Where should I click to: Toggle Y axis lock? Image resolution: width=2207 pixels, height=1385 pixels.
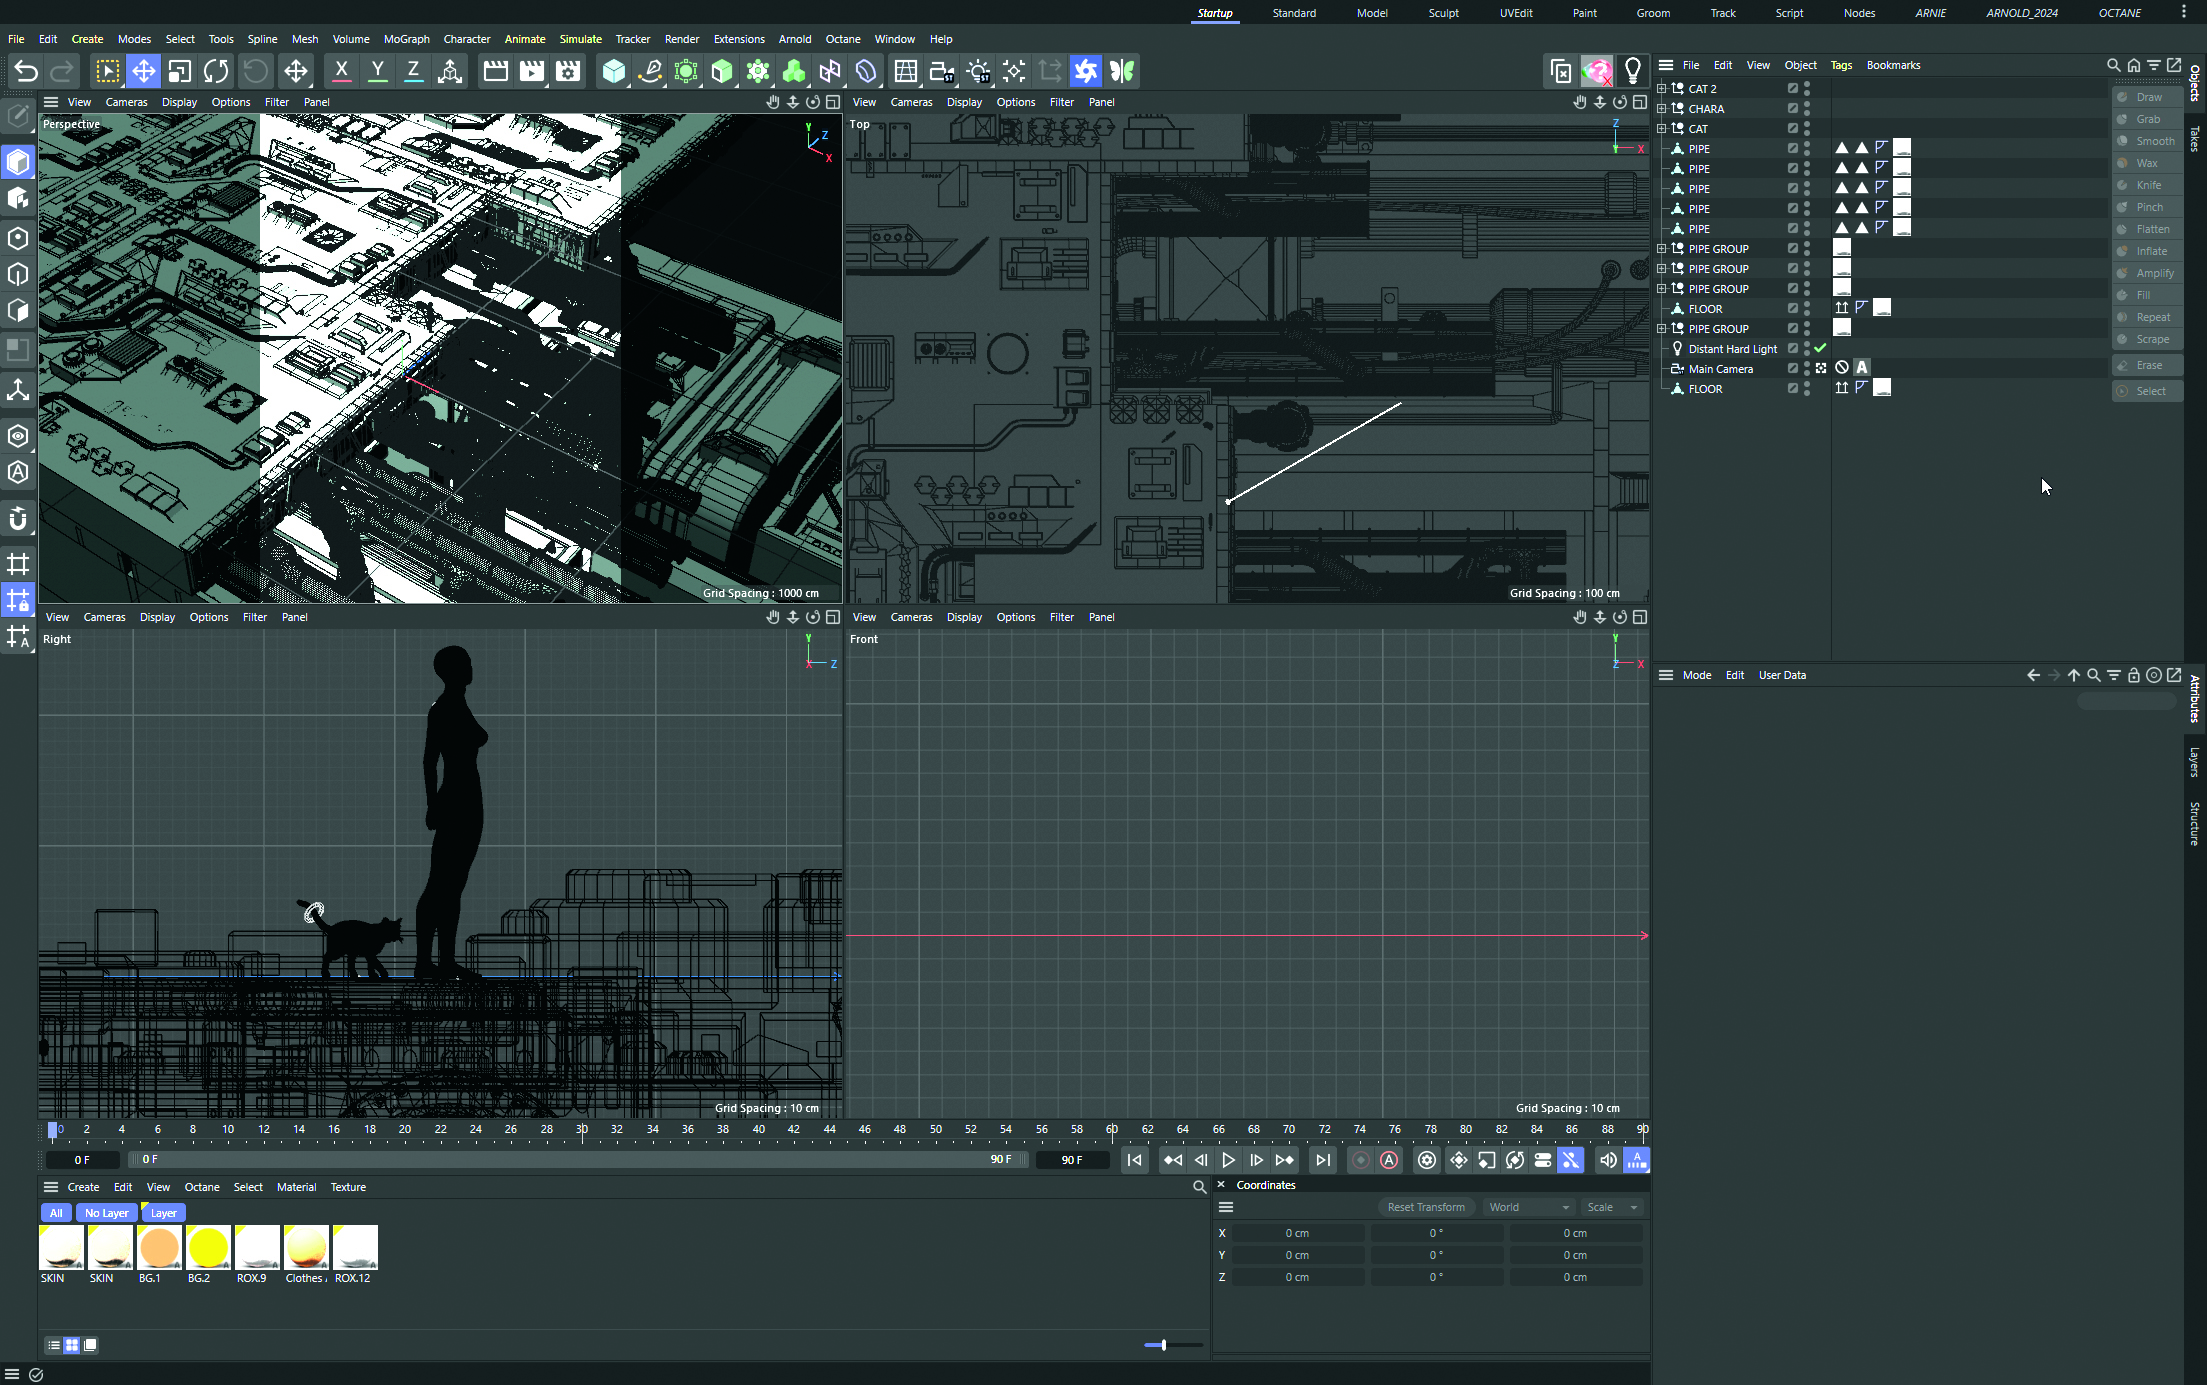pyautogui.click(x=377, y=71)
